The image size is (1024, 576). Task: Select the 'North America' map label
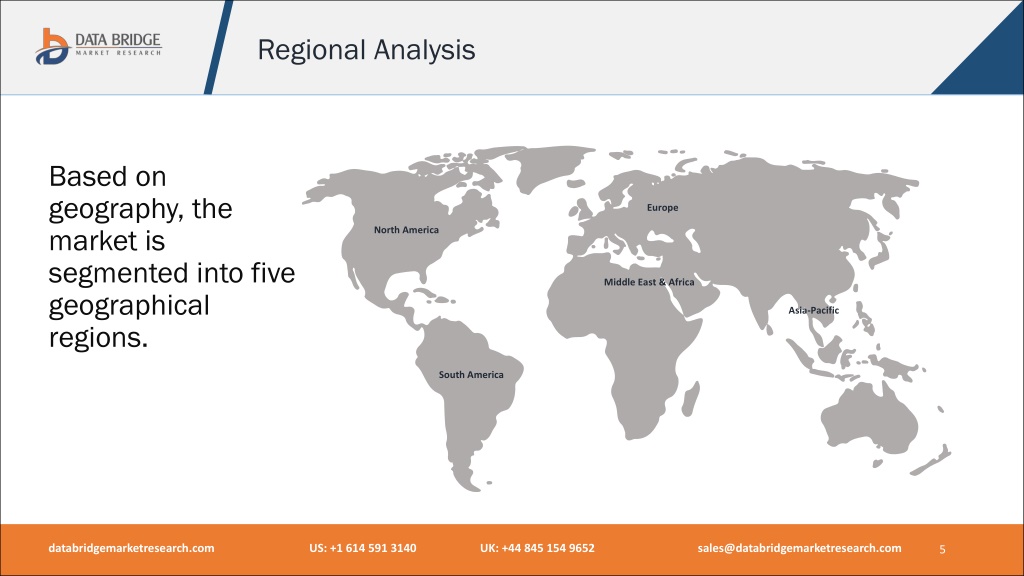(x=406, y=230)
